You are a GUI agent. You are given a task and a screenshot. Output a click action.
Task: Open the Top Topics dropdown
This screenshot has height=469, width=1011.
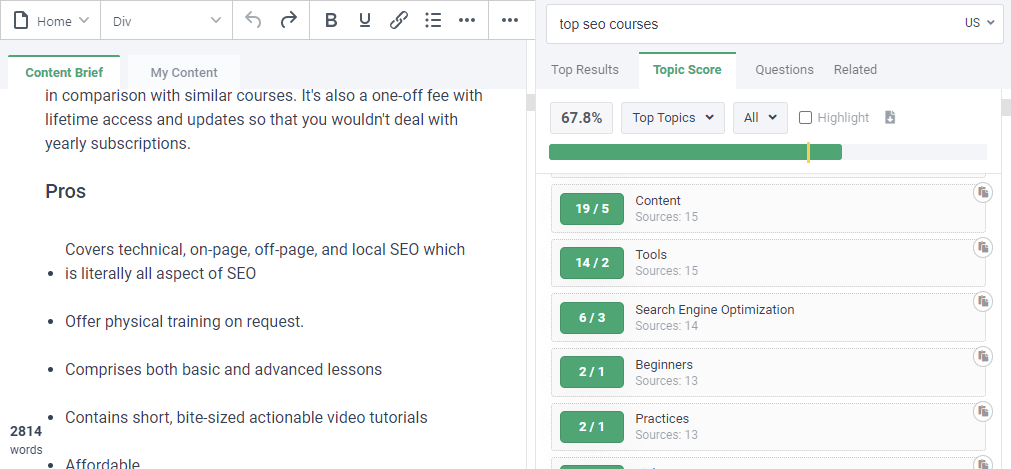point(672,118)
